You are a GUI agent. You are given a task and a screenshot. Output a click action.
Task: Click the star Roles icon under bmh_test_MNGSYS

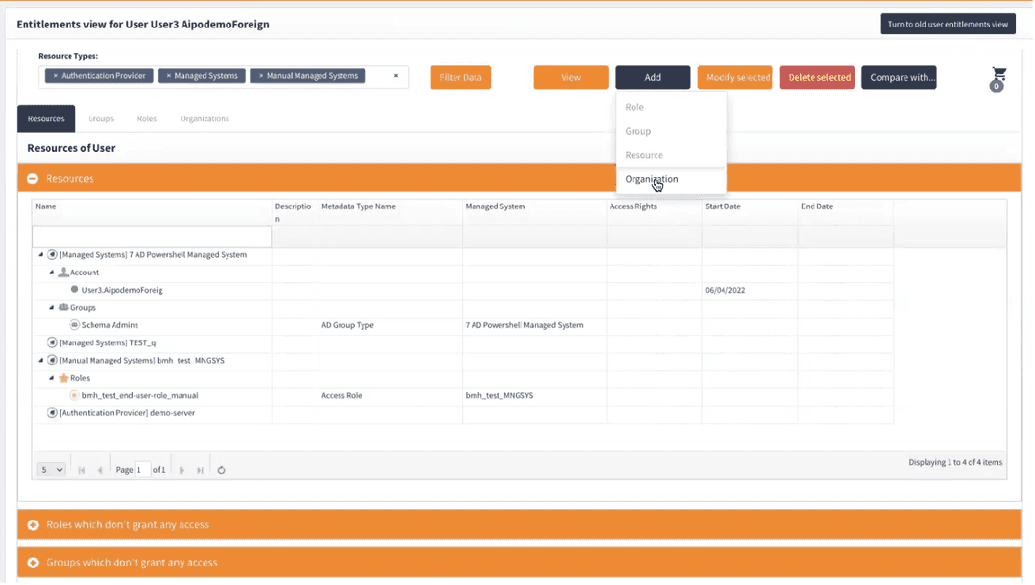coord(65,378)
